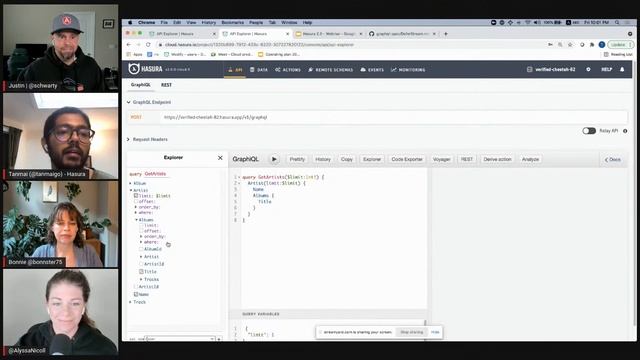This screenshot has height=360, width=640.
Task: Expand the where argument under Albums
Action: point(141,242)
